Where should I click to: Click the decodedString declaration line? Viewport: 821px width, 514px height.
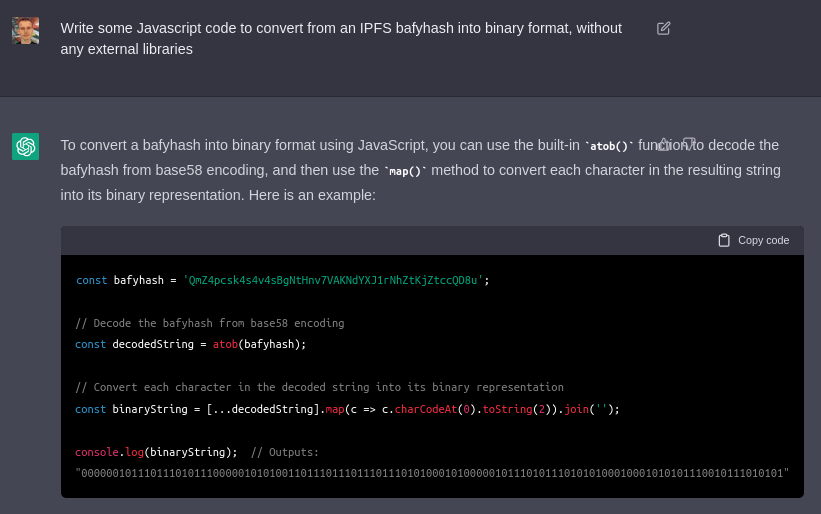point(190,344)
